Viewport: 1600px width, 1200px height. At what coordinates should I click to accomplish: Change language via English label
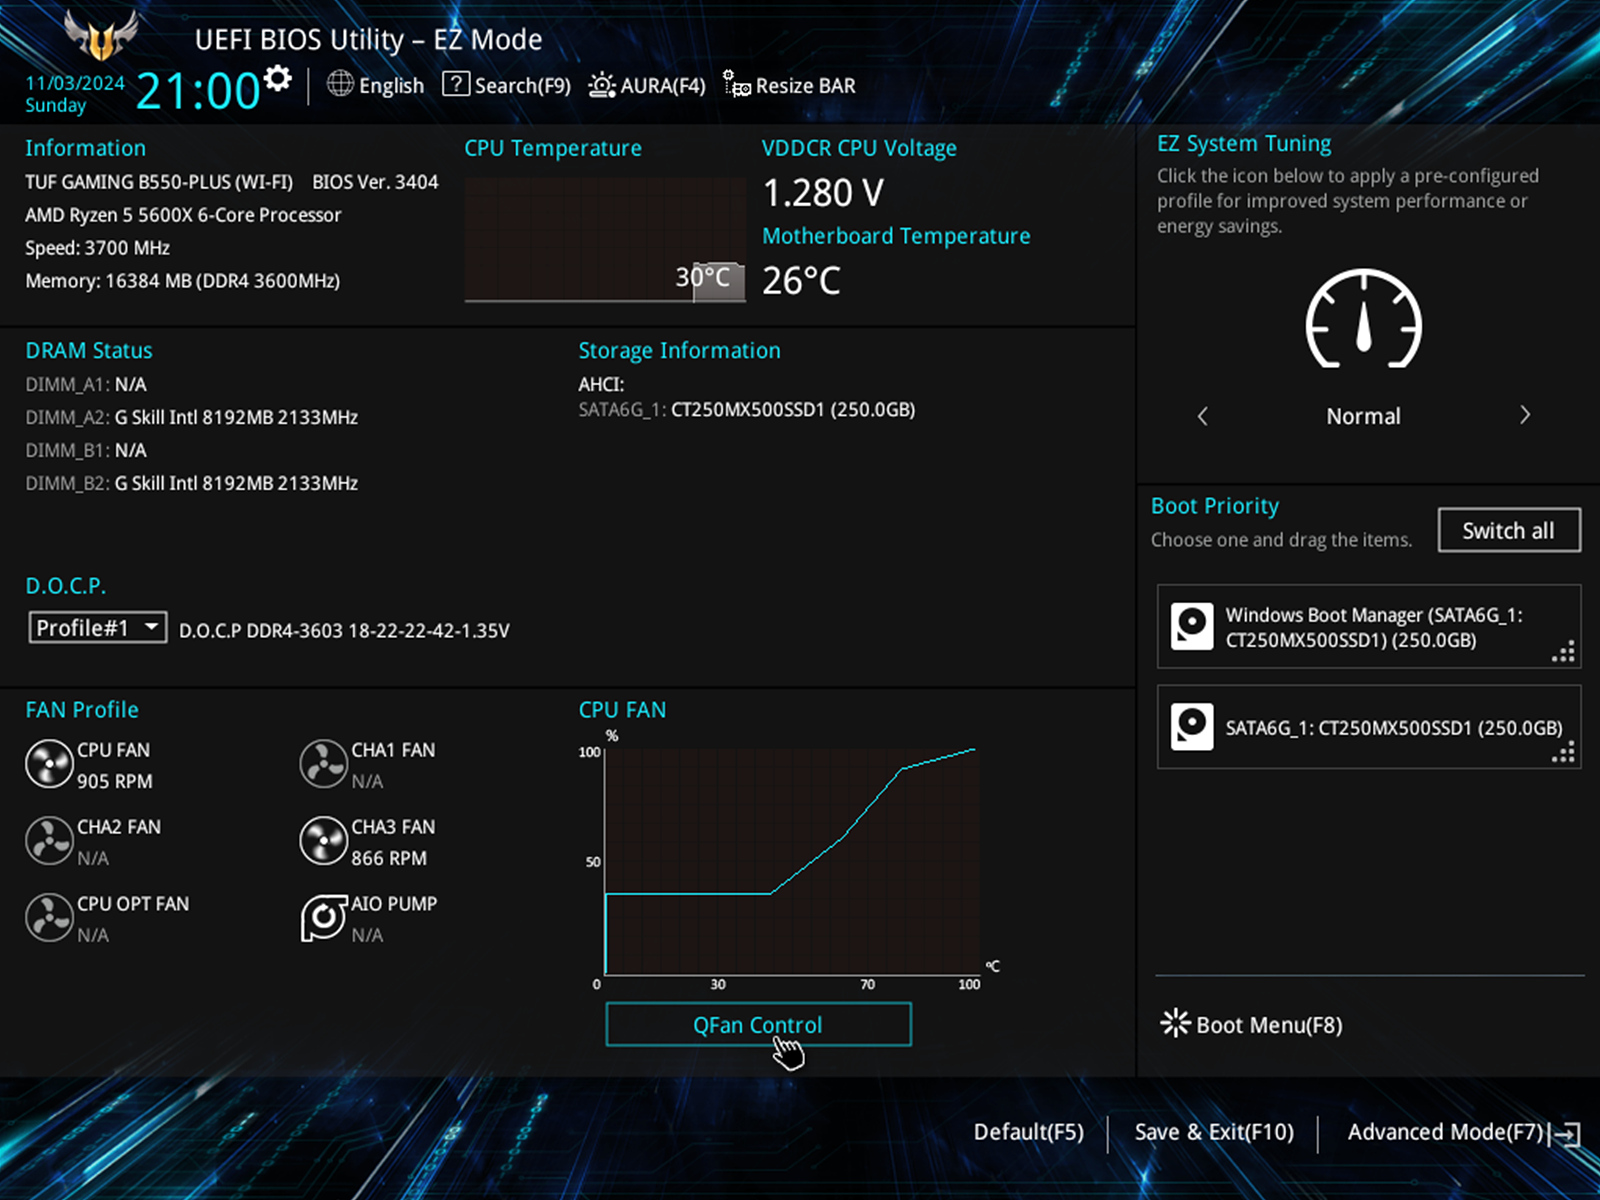coord(391,86)
